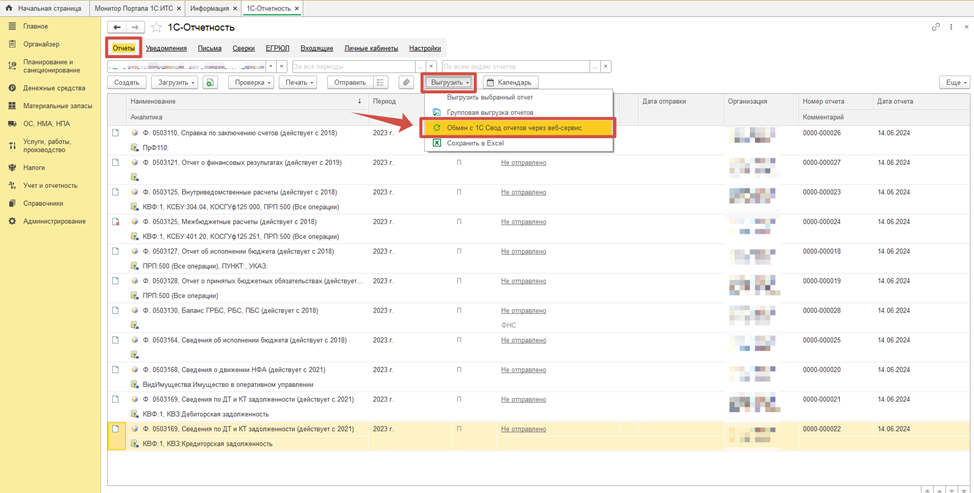
Task: Select row Ф. 0503168, Сведения о движении НФА
Action: pyautogui.click(x=538, y=377)
